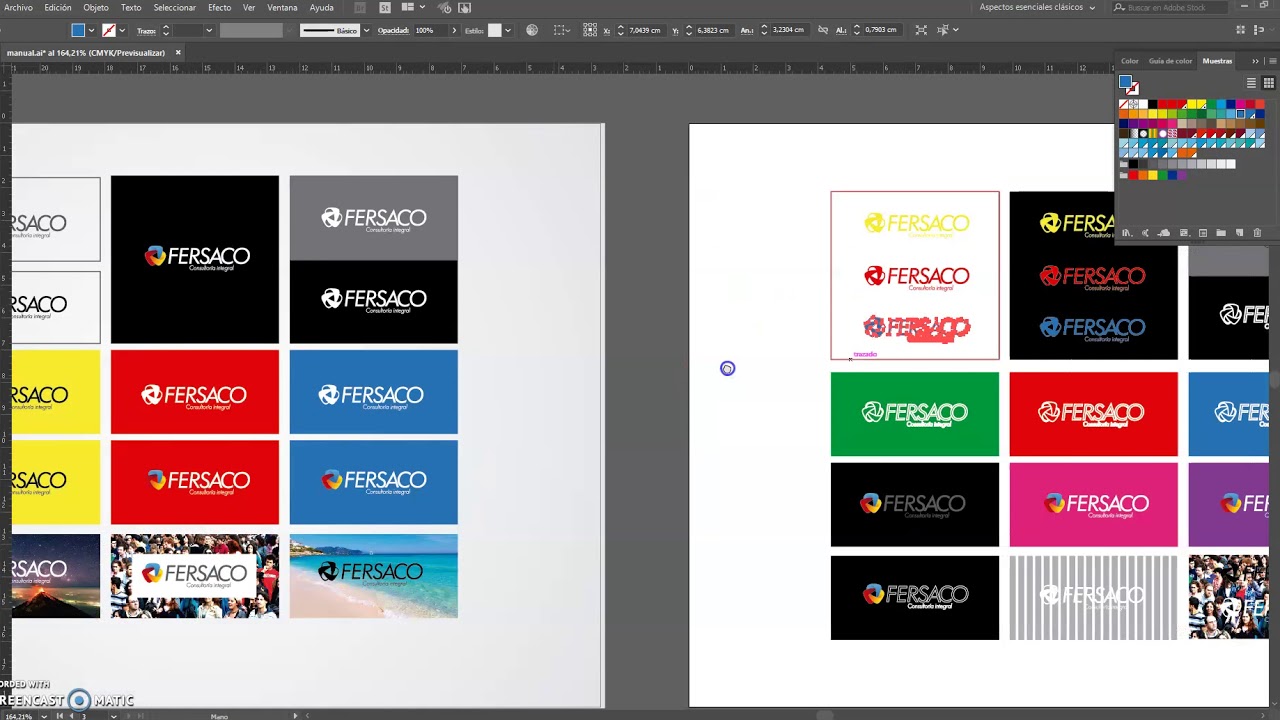Select the black swatch in the first row
The width and height of the screenshot is (1280, 720).
[1153, 104]
